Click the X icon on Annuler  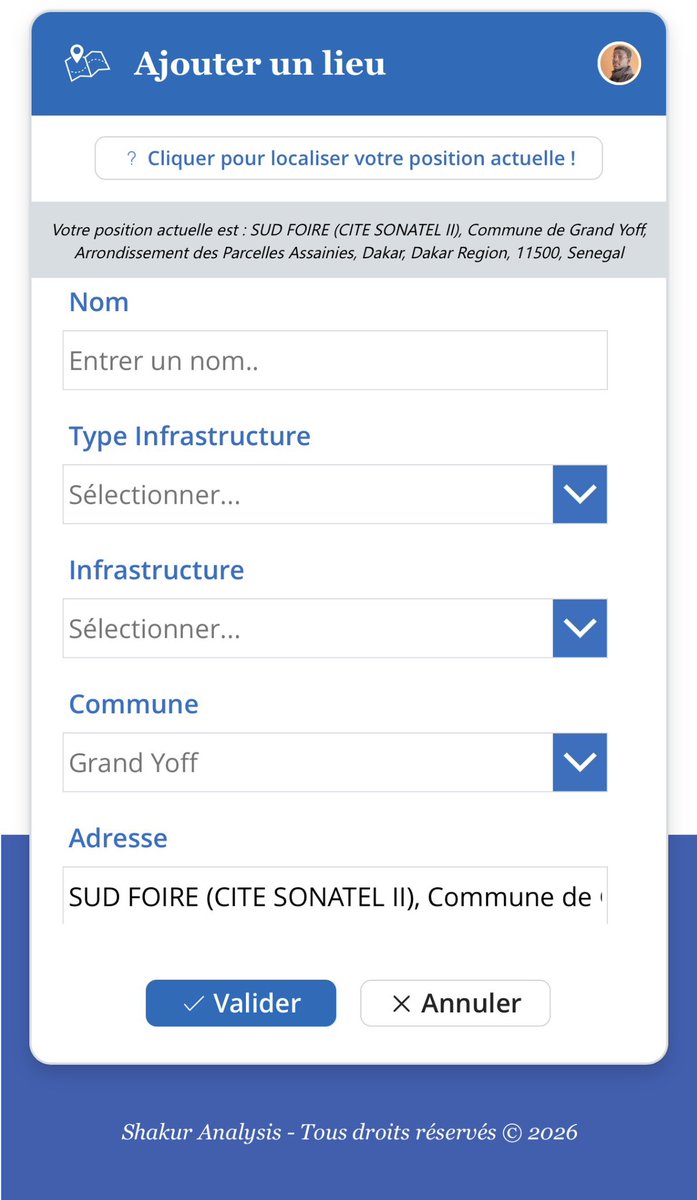402,1004
